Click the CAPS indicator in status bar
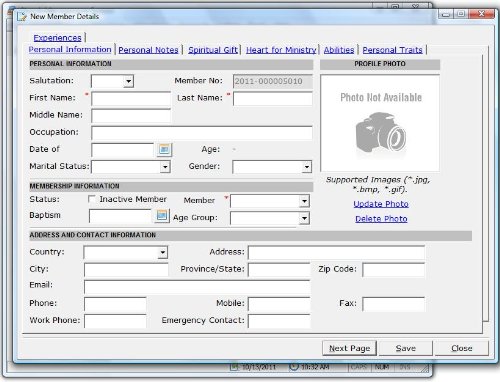This screenshot has width=500, height=382. click(359, 367)
